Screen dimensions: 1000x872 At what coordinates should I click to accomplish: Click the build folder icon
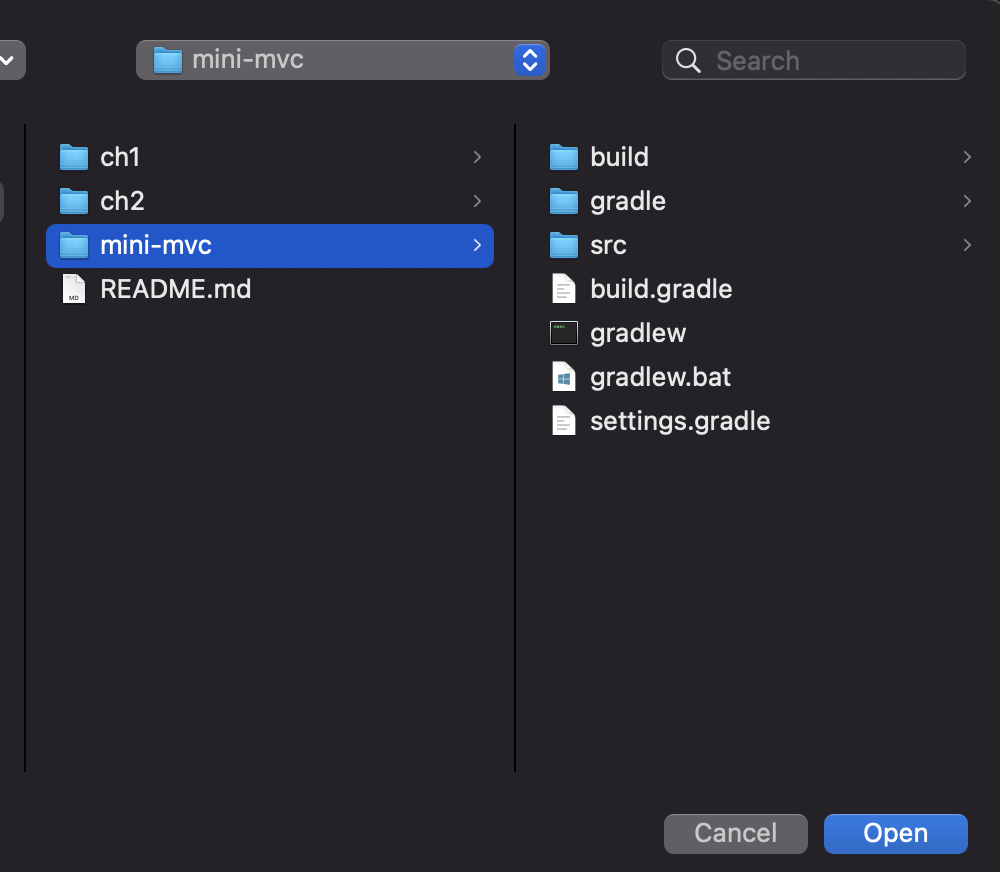(564, 157)
